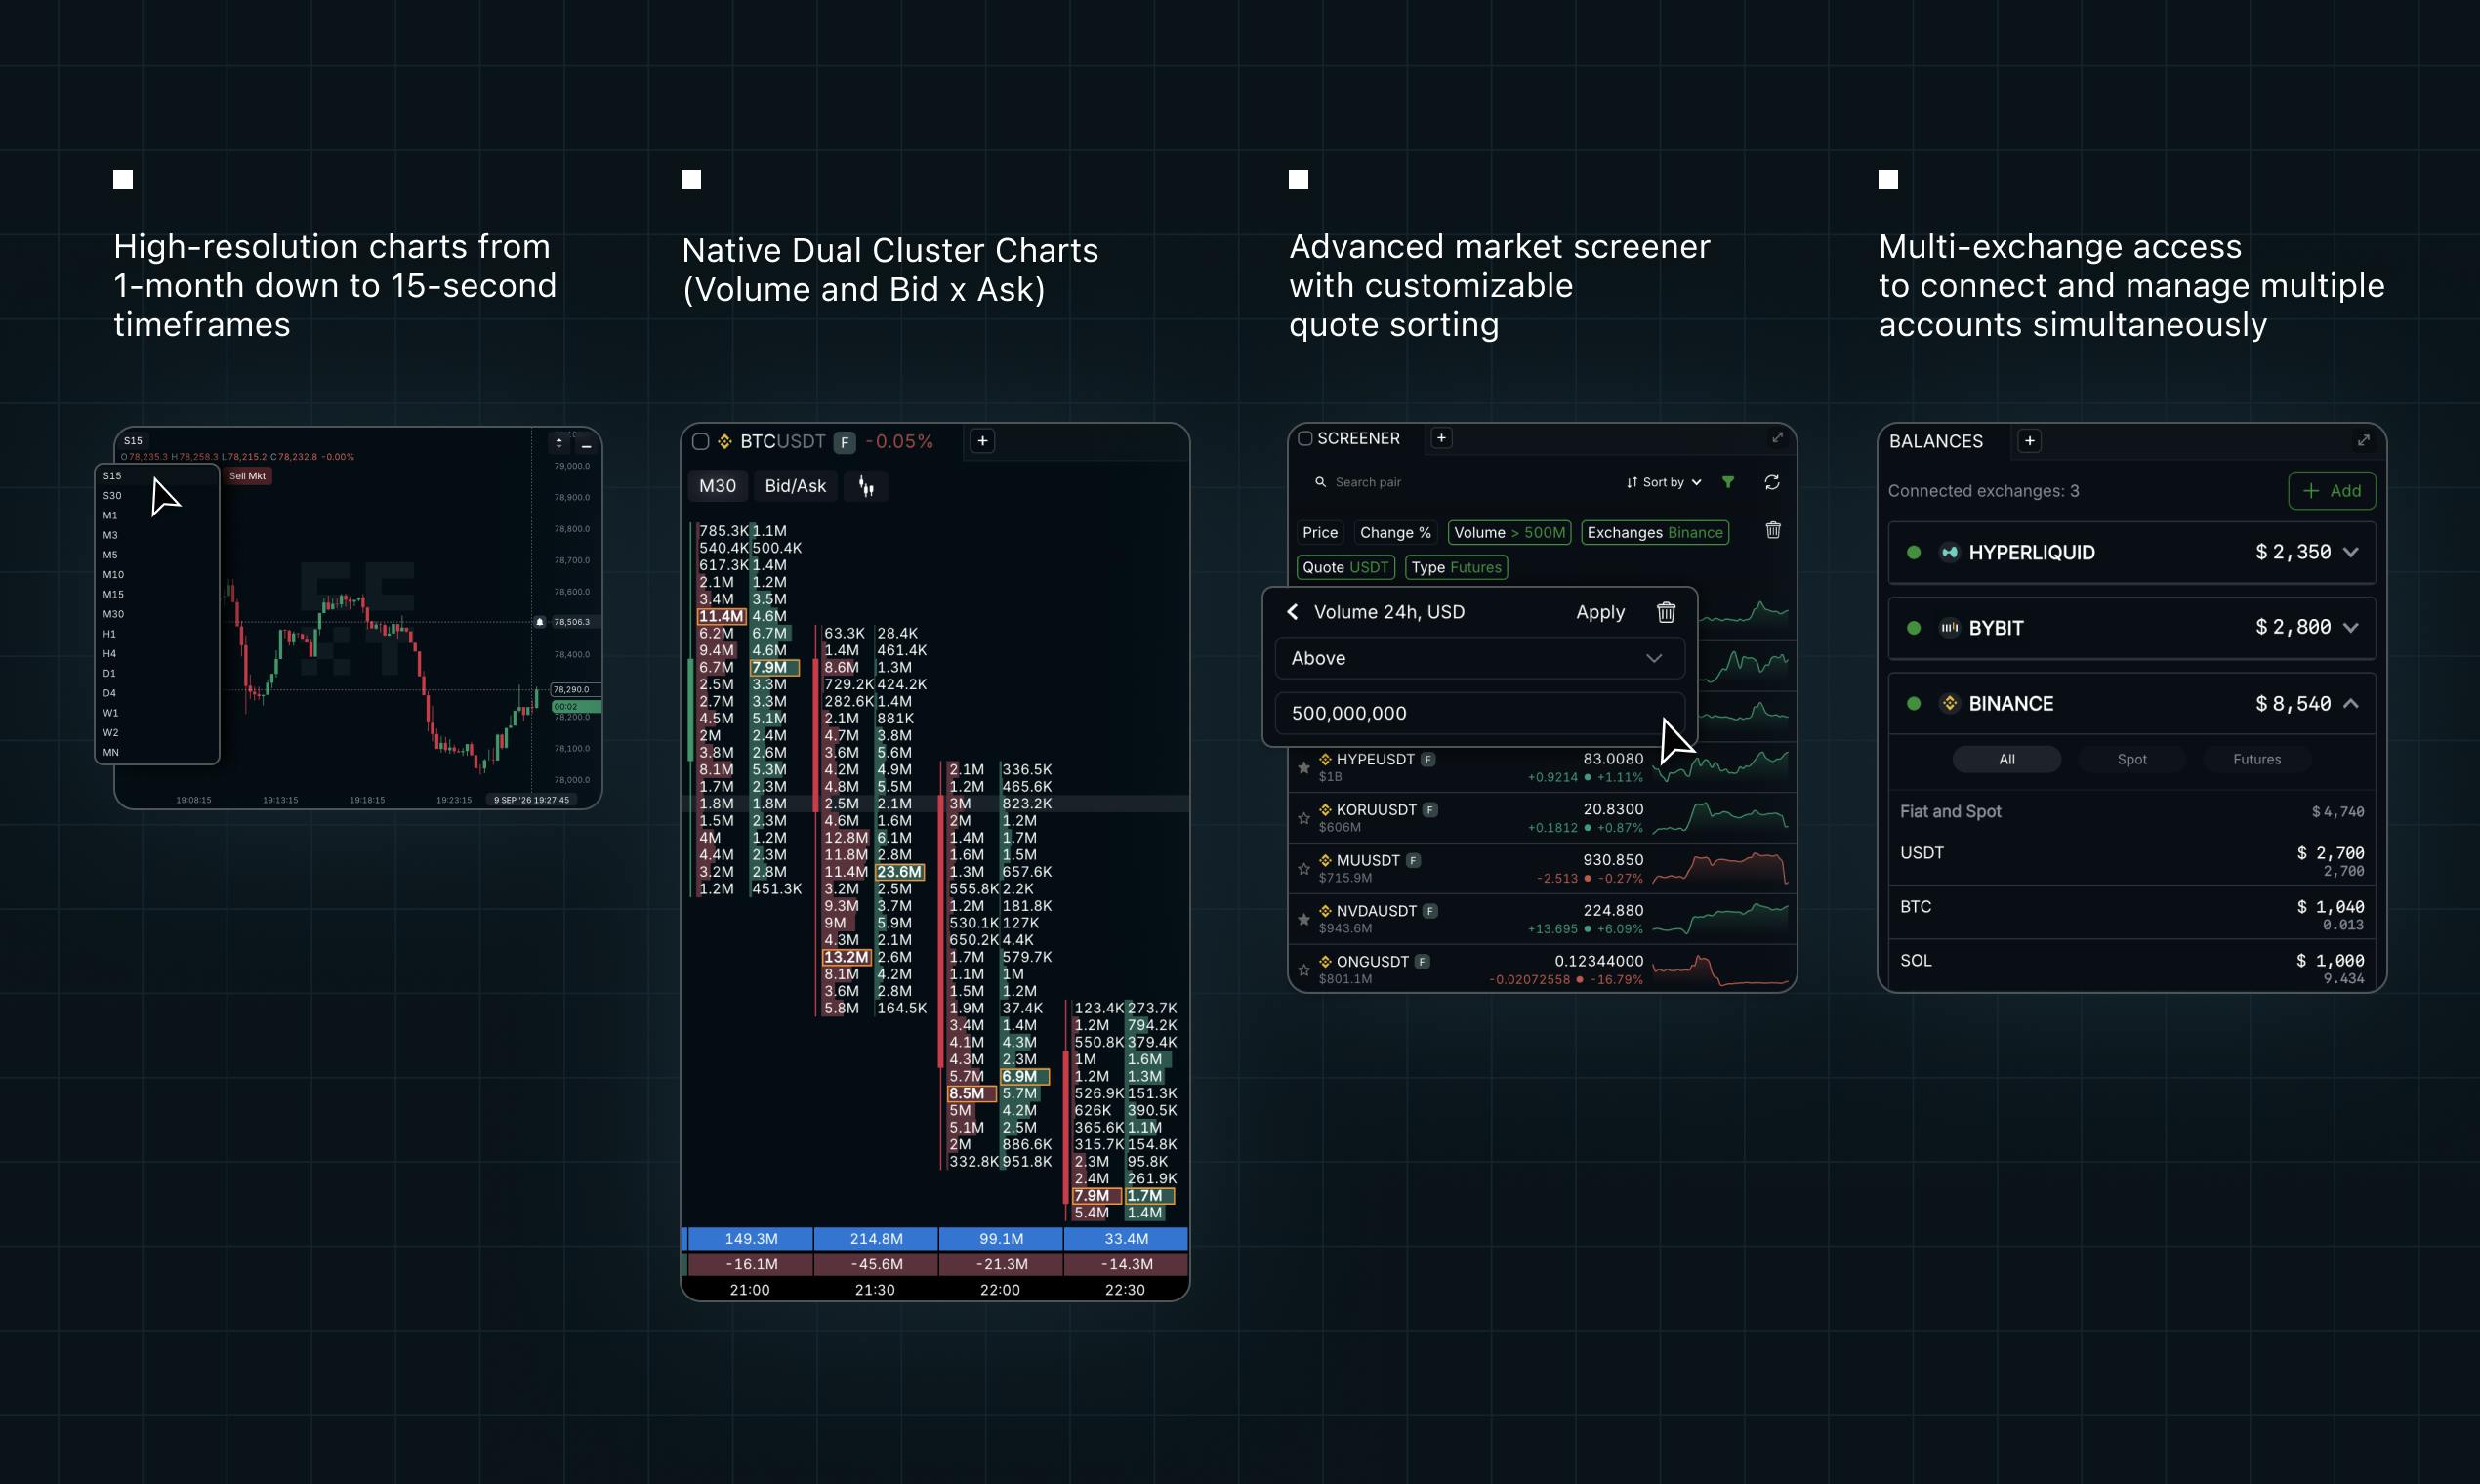Toggle favorite star for HYPEUSDT

click(1303, 768)
